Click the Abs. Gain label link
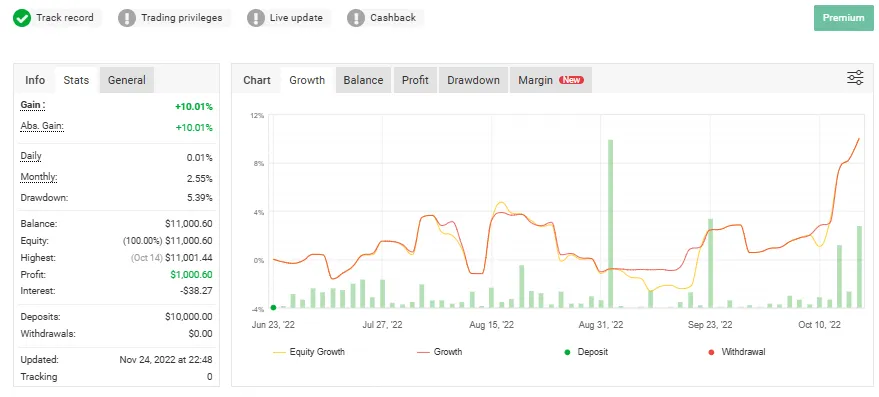 click(42, 127)
